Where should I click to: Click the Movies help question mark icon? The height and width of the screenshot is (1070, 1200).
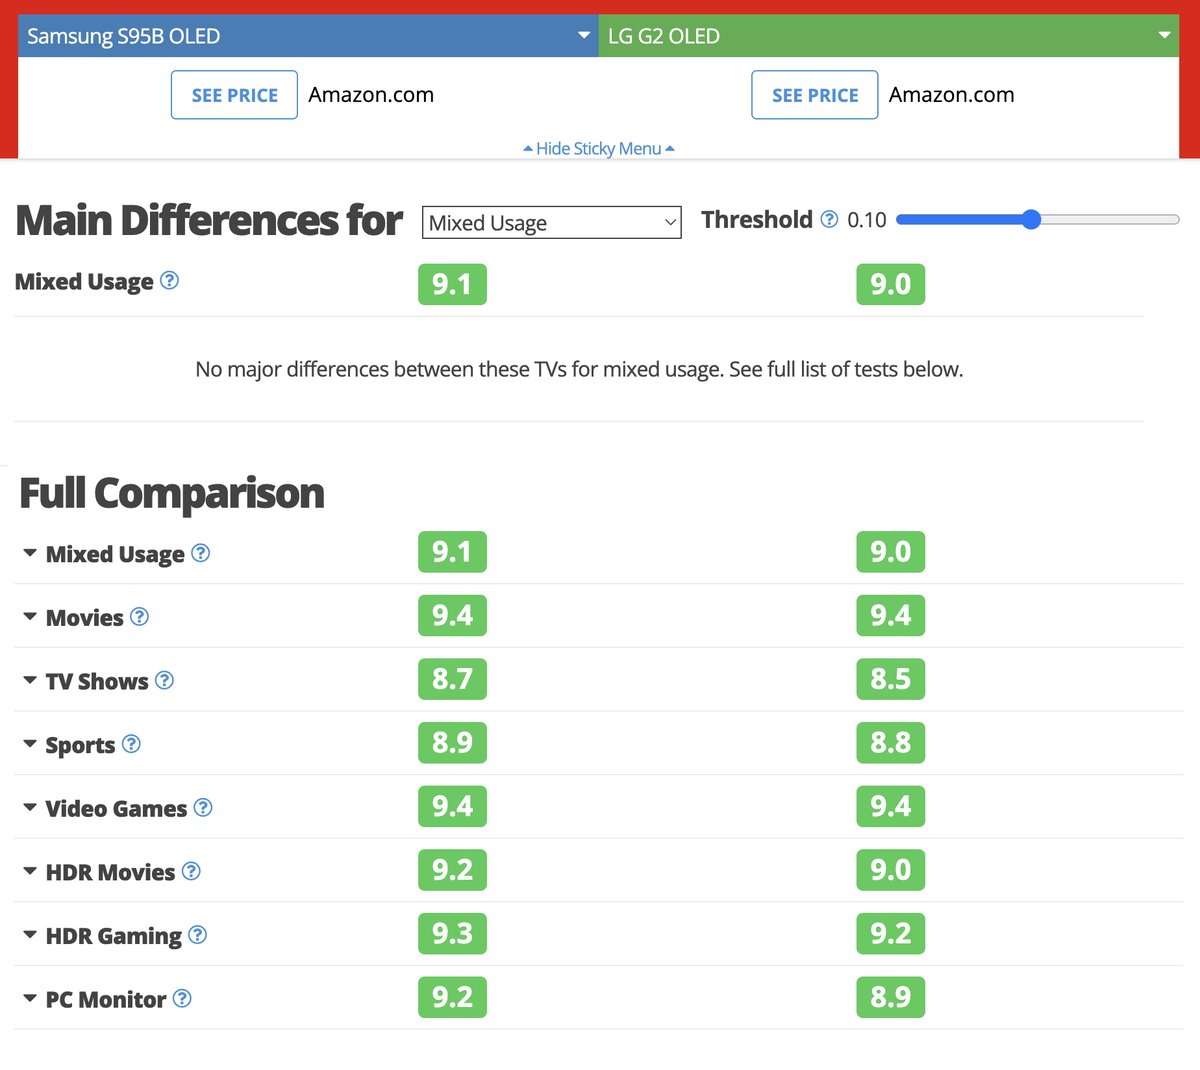pyautogui.click(x=140, y=617)
